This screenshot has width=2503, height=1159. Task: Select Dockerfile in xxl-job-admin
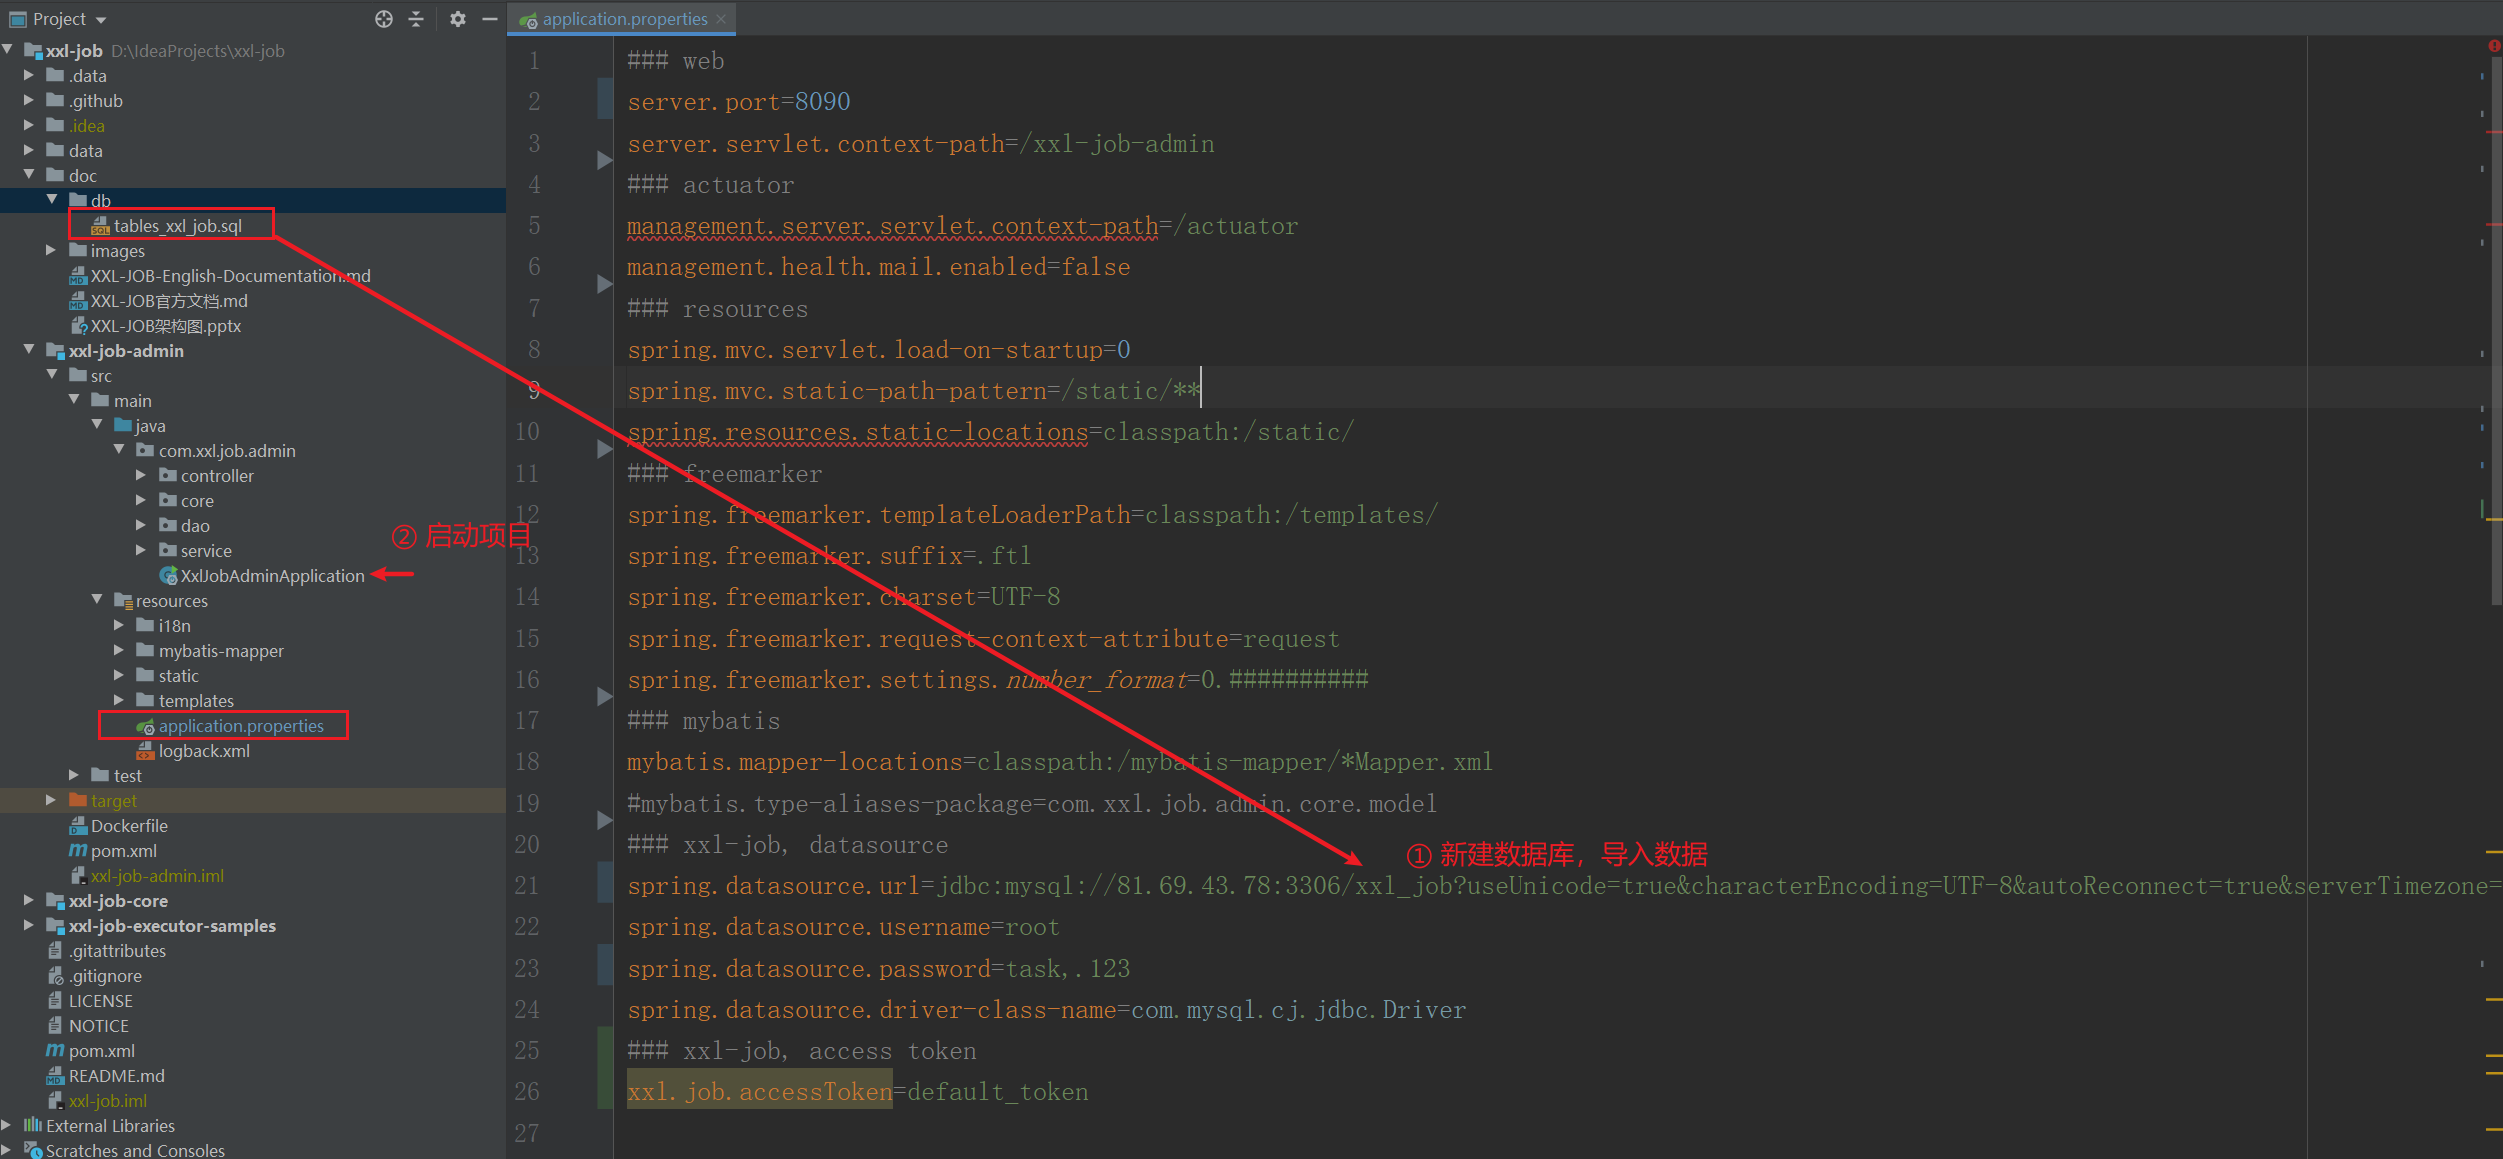pyautogui.click(x=129, y=826)
